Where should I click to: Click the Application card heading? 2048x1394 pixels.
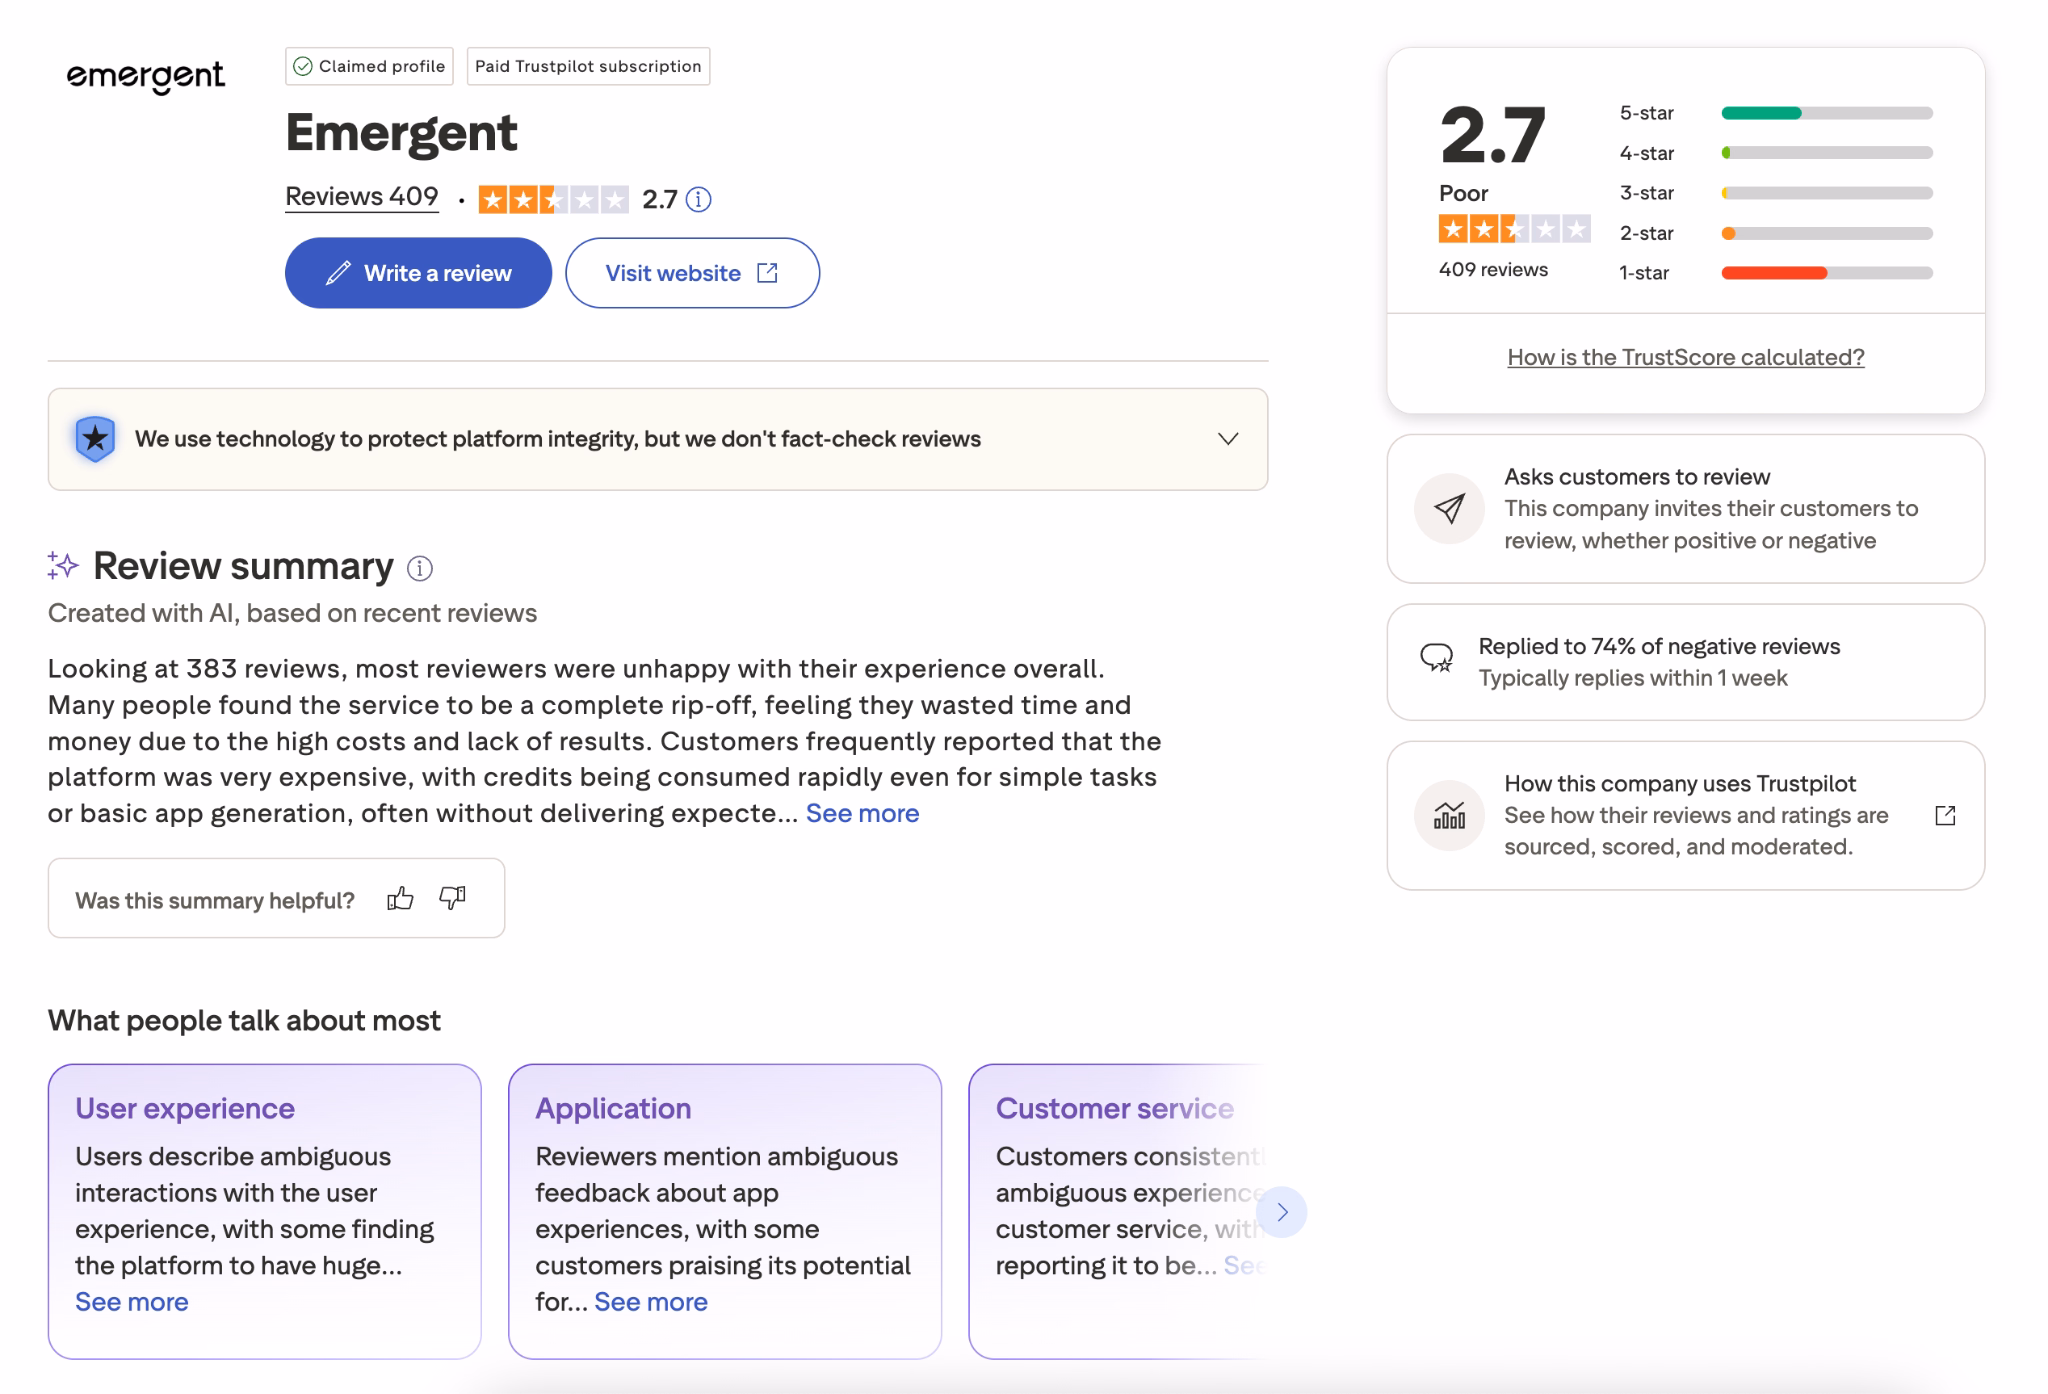(613, 1108)
